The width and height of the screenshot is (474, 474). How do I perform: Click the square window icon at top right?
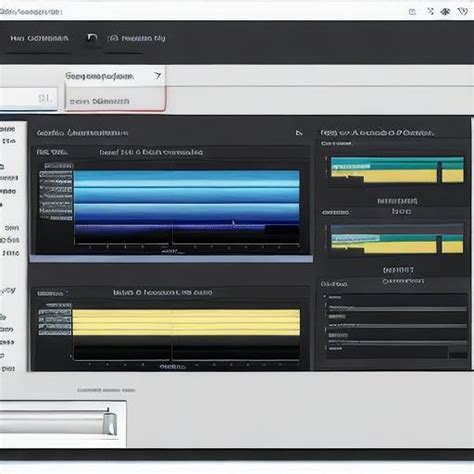[412, 12]
